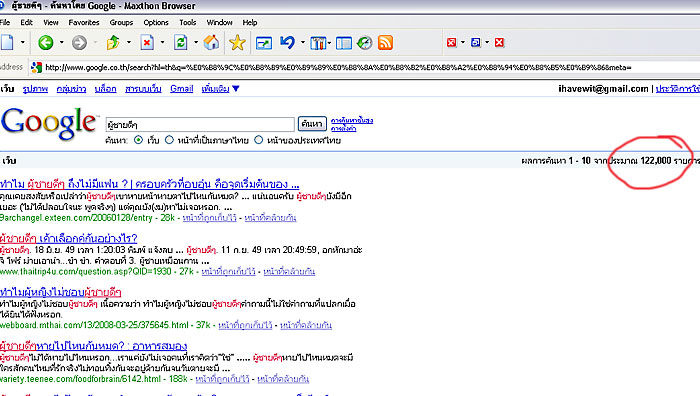700x396 pixels.
Task: Open cached page link for thaitrip4u.com result
Action: point(228,271)
